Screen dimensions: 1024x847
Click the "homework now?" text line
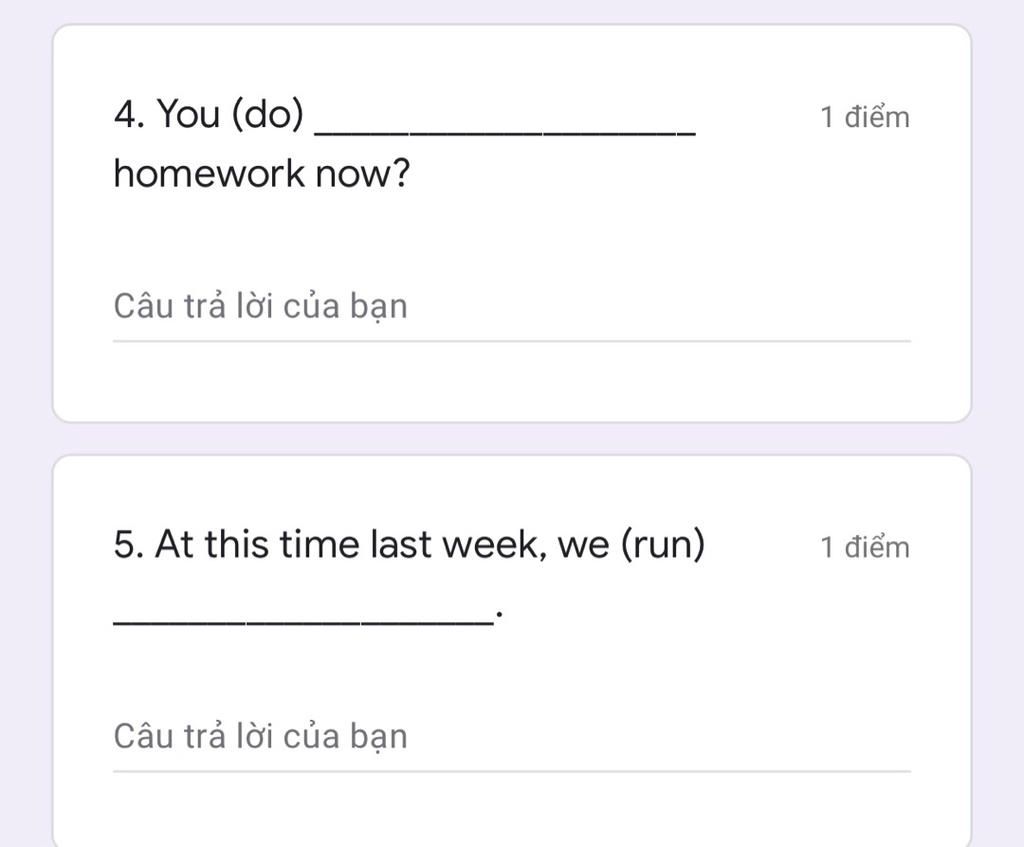[x=262, y=174]
